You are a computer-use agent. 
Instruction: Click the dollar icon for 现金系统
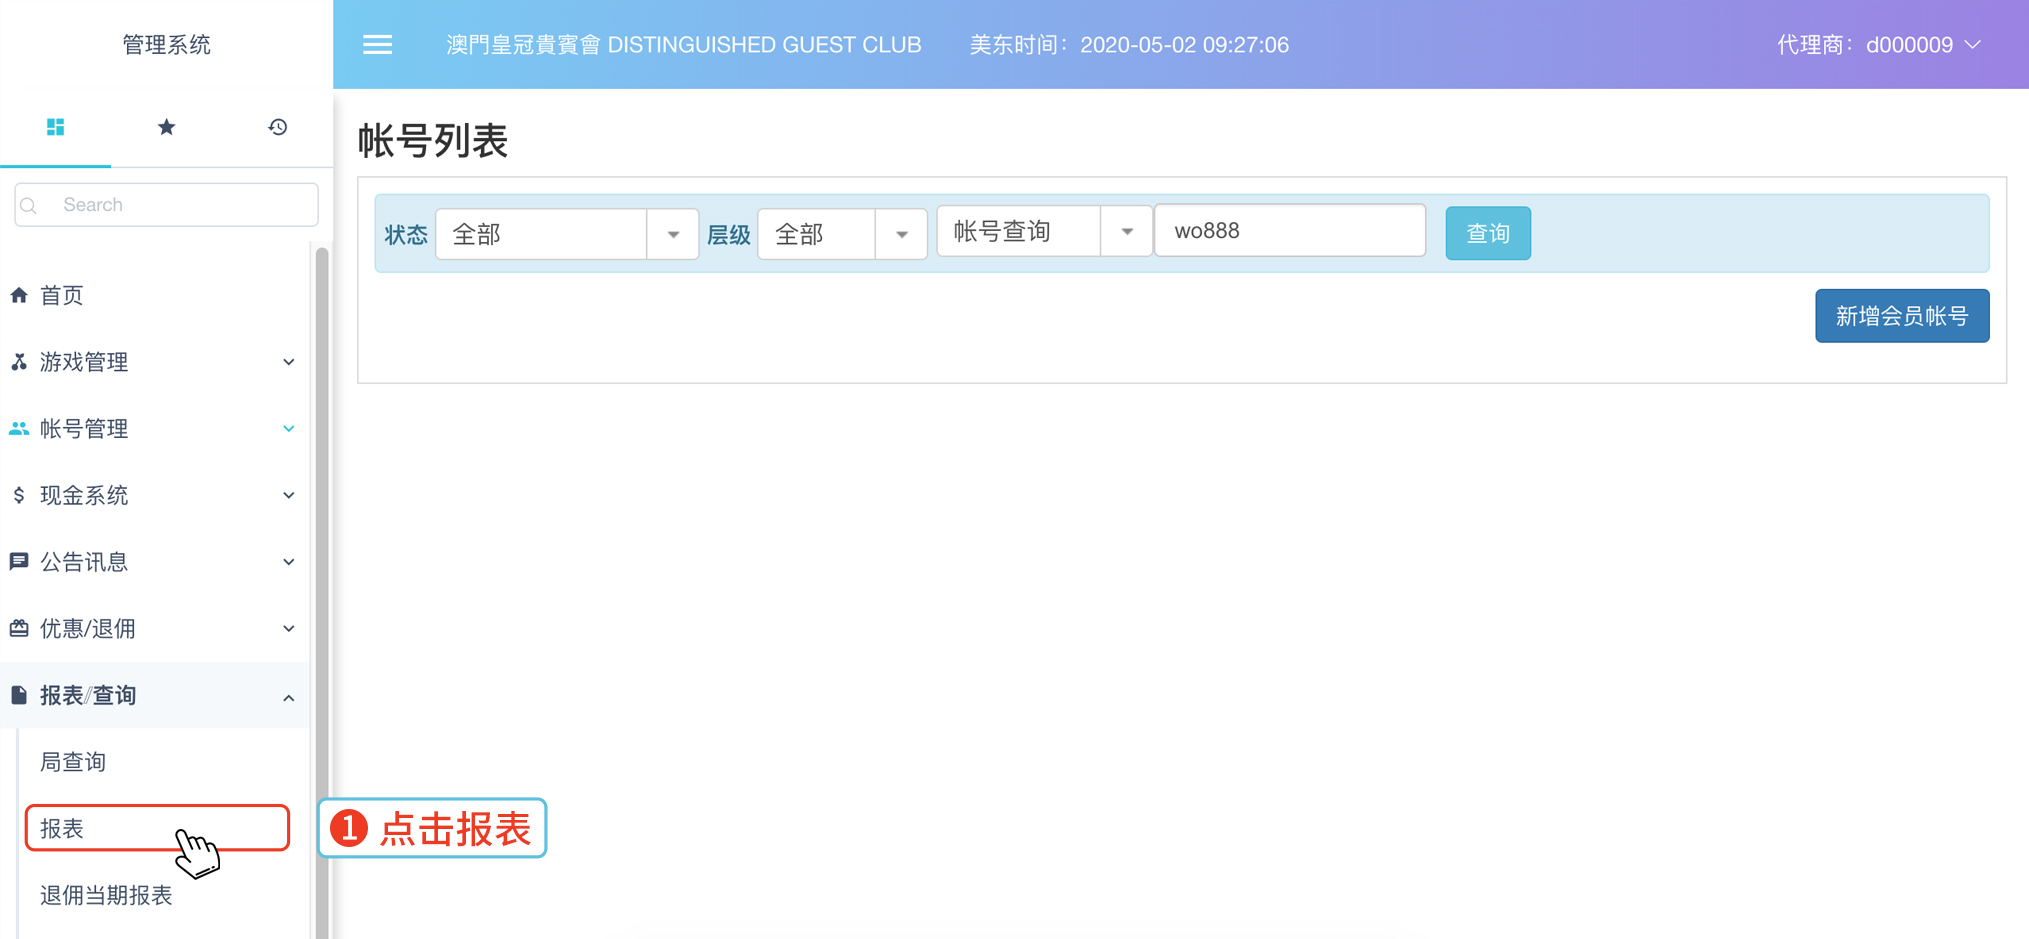pos(19,495)
